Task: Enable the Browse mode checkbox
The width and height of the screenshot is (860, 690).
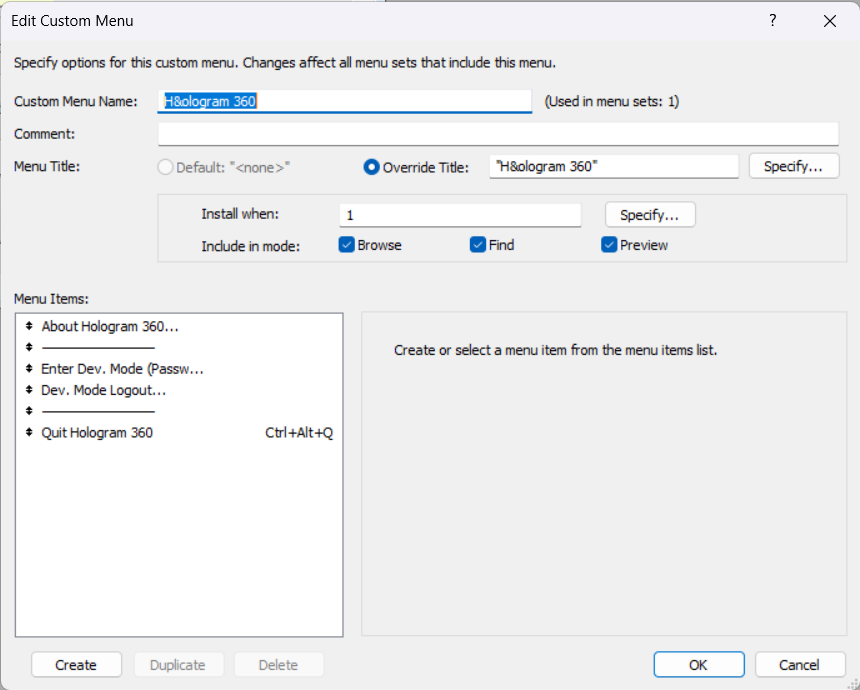Action: click(348, 244)
